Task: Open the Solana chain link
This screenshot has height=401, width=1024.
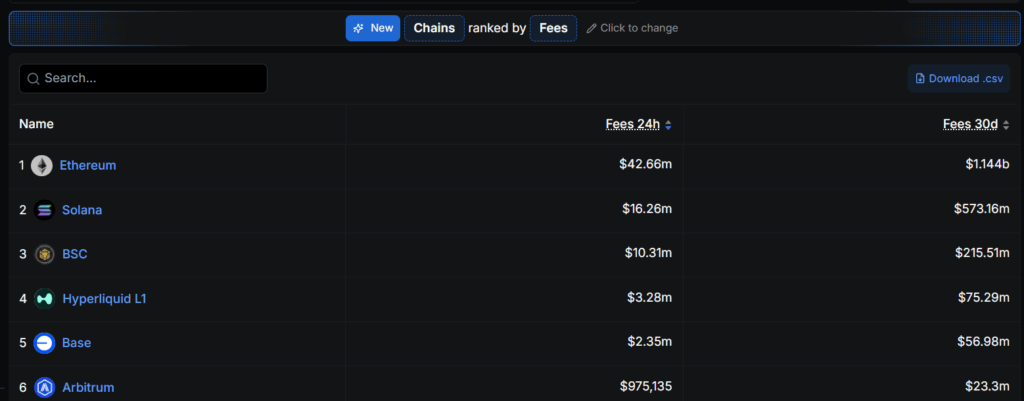Action: tap(82, 210)
